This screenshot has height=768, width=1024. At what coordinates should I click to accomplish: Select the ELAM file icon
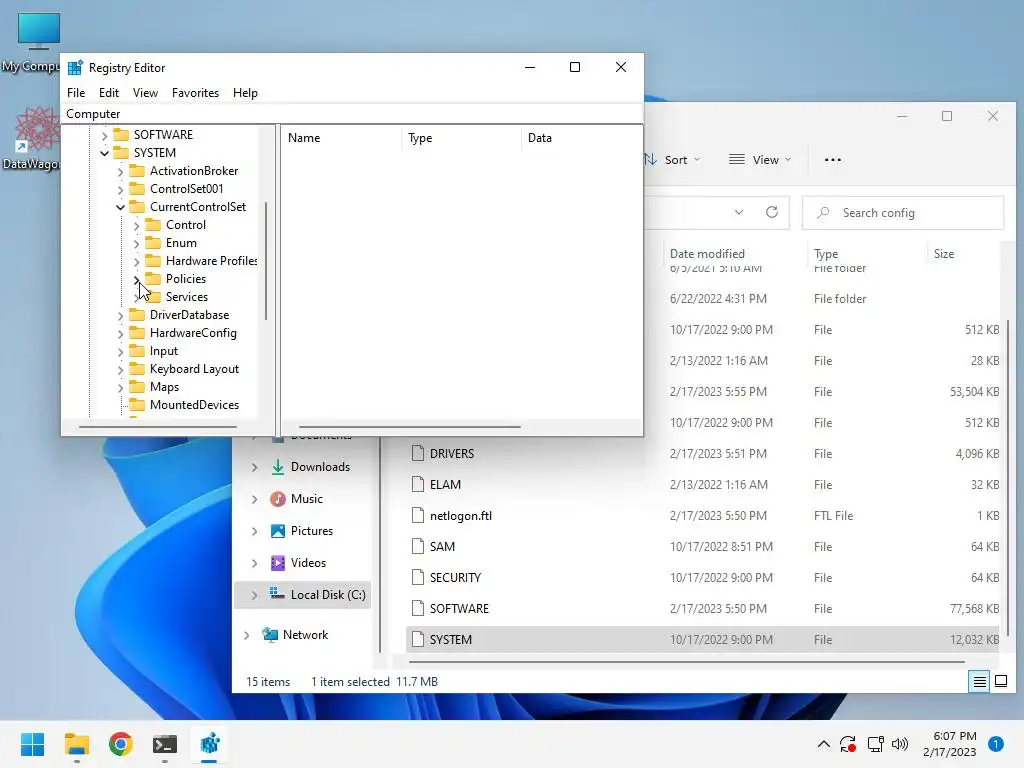[x=418, y=485]
